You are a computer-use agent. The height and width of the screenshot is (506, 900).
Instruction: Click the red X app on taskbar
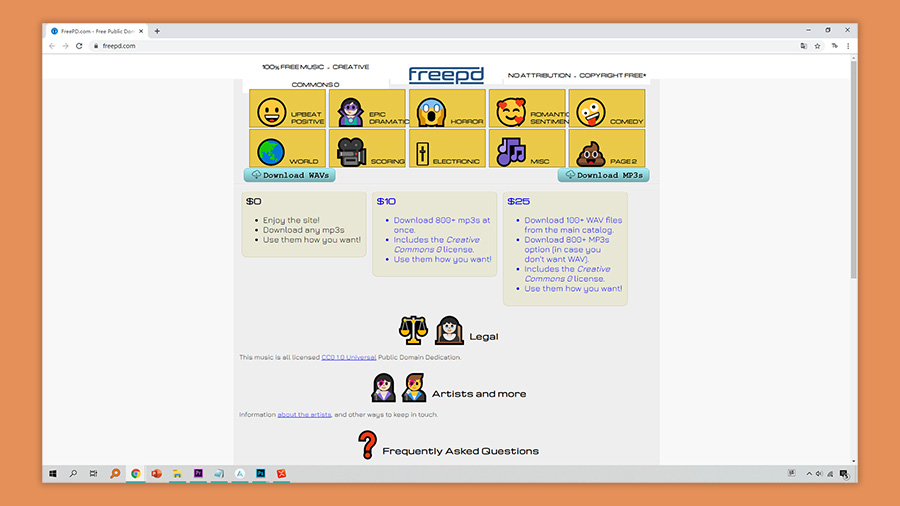(281, 473)
